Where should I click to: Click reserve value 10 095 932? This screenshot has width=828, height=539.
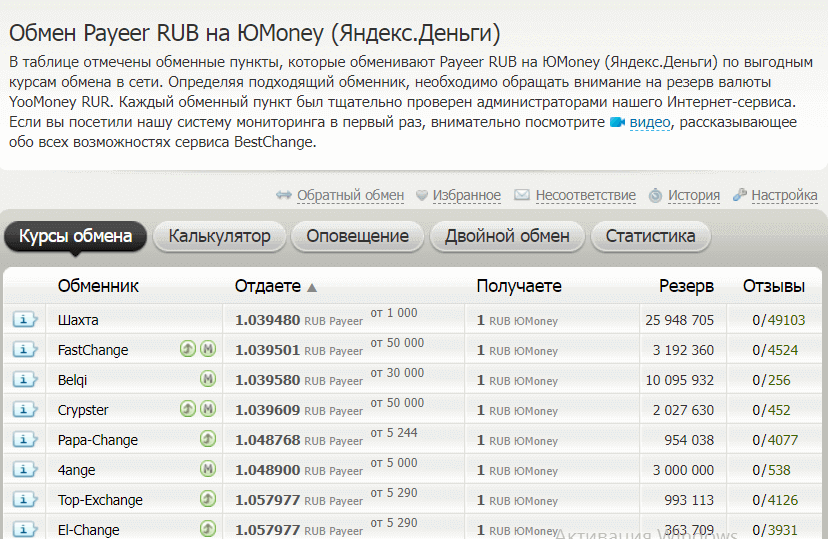click(x=679, y=380)
